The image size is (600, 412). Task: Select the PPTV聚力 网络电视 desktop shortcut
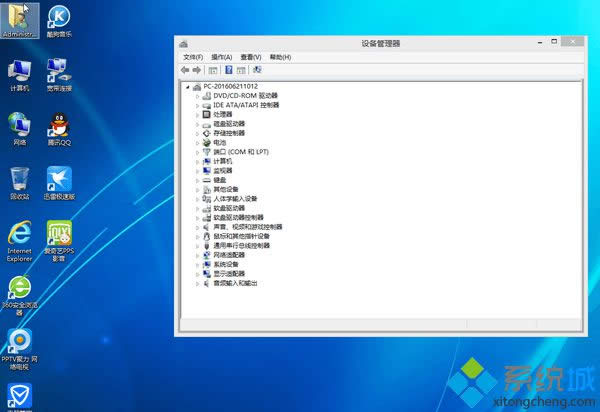pyautogui.click(x=20, y=350)
